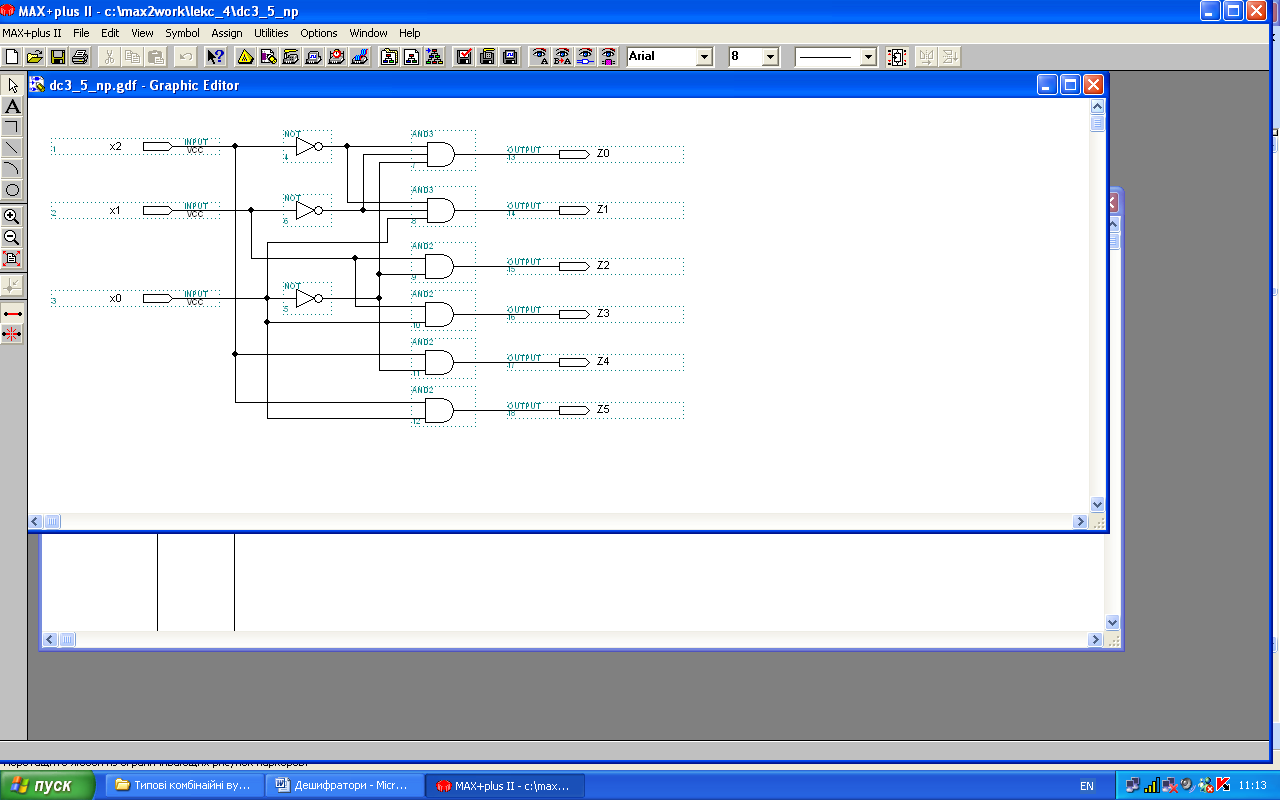
Task: Open the Hierarchy Display icon
Action: coord(244,57)
